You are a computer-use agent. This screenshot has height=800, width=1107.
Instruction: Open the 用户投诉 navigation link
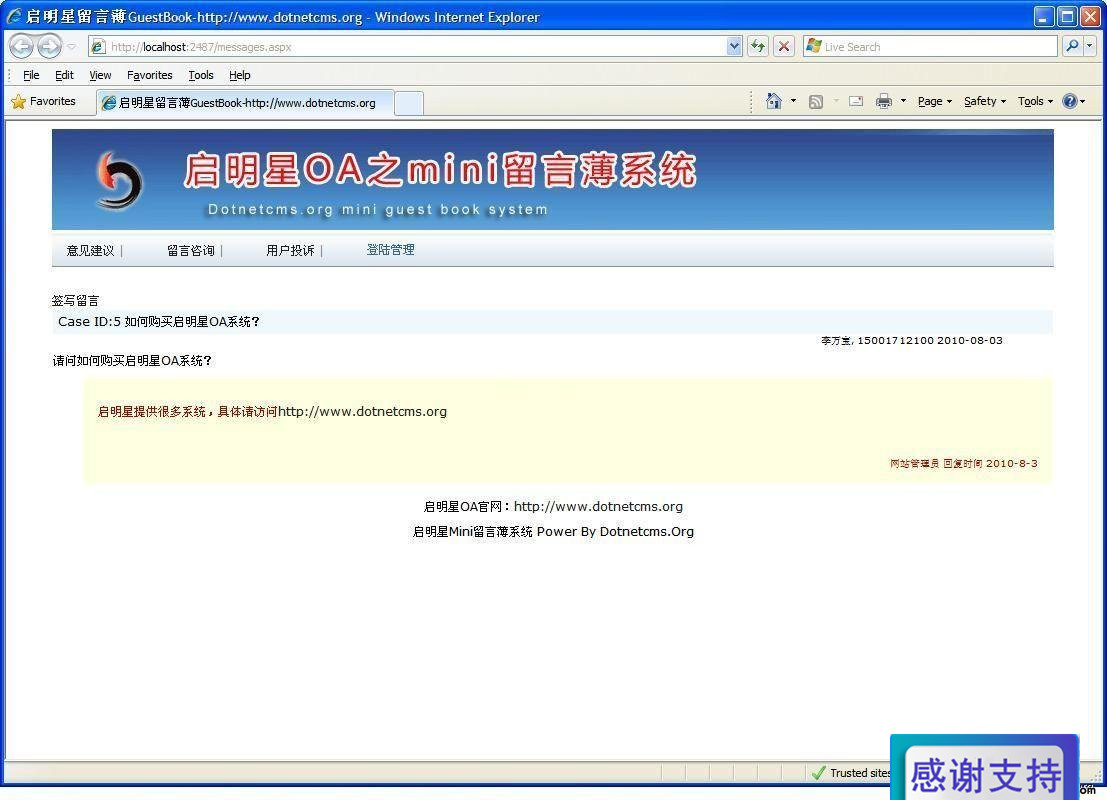pos(290,251)
